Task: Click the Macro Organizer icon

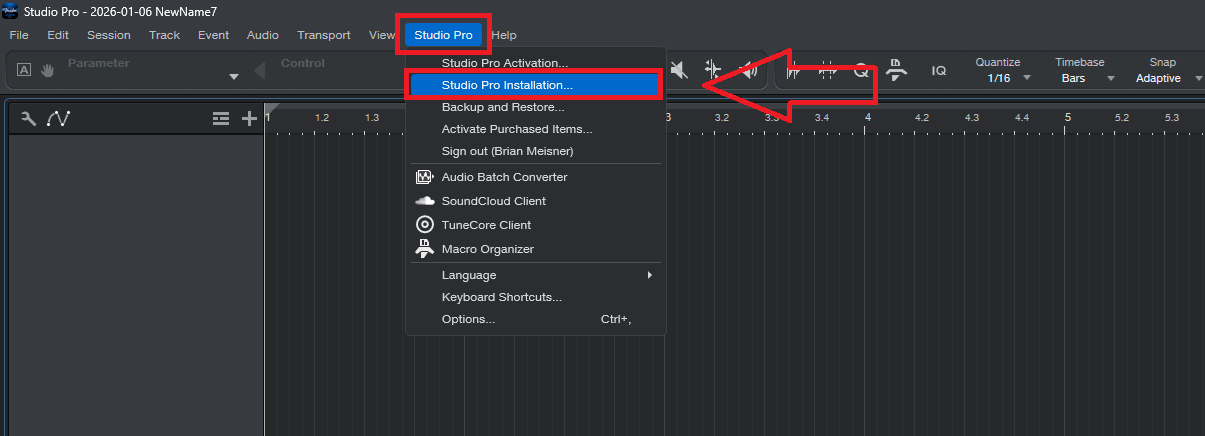Action: click(x=423, y=249)
